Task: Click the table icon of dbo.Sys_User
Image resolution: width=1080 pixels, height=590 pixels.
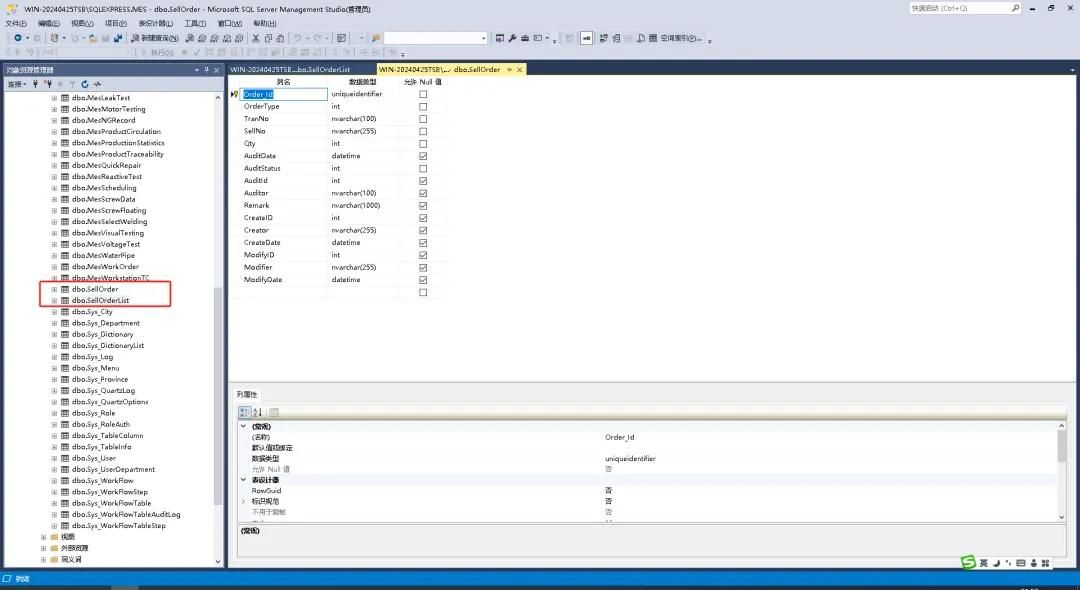Action: click(x=65, y=458)
